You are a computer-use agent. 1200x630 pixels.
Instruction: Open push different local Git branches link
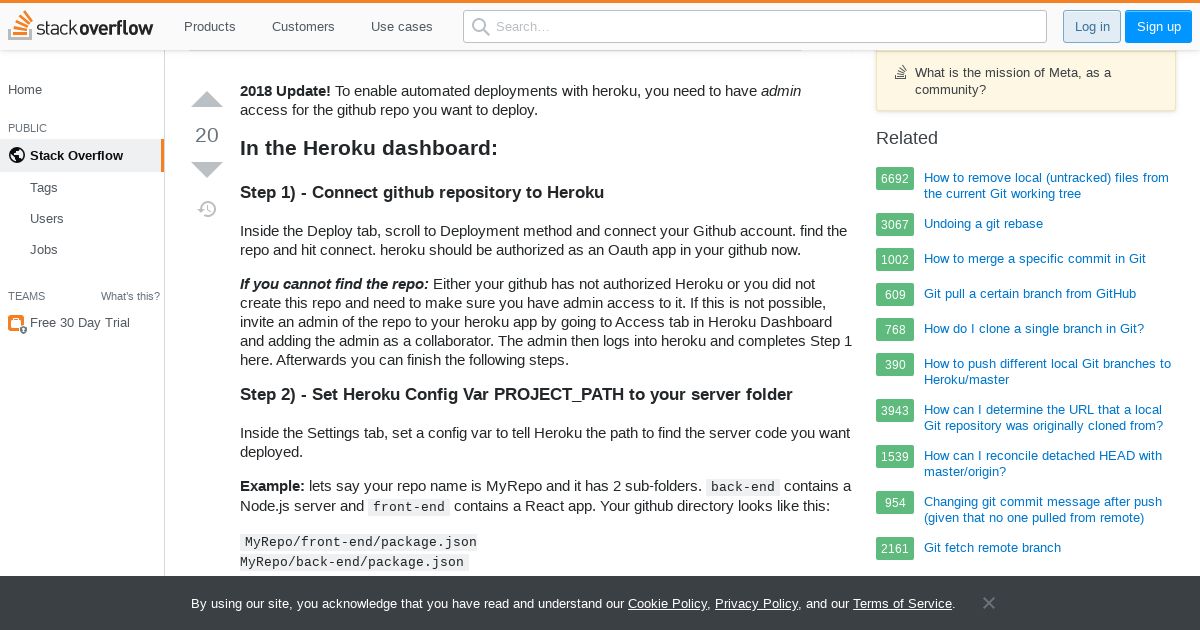pos(1047,371)
